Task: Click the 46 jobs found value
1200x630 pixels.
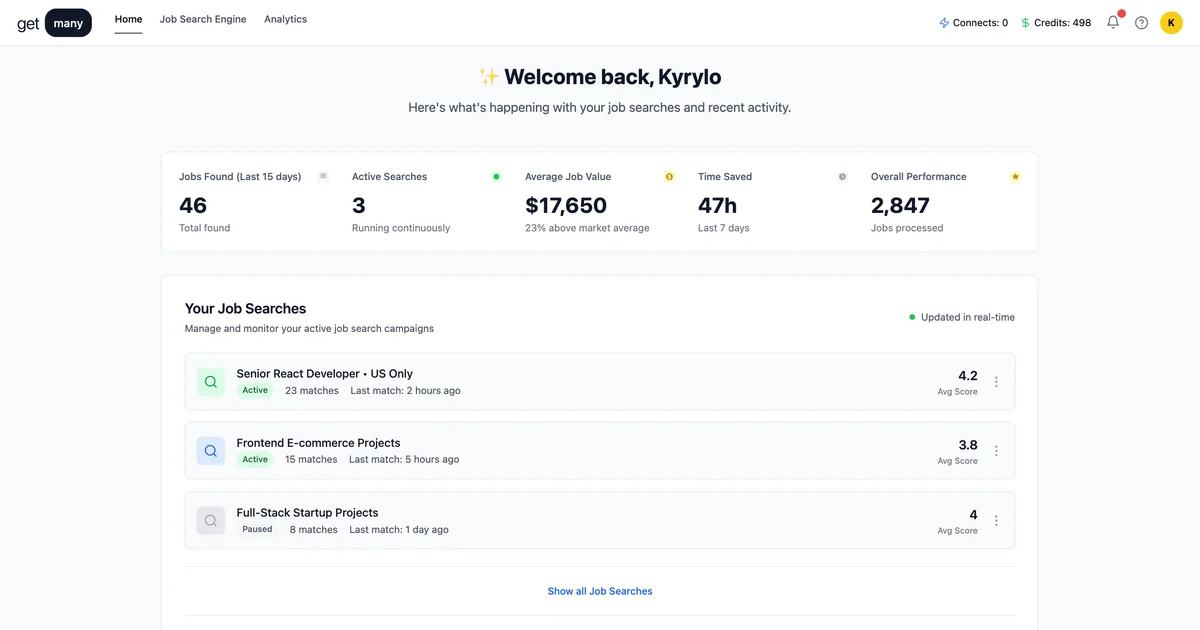Action: (x=193, y=205)
